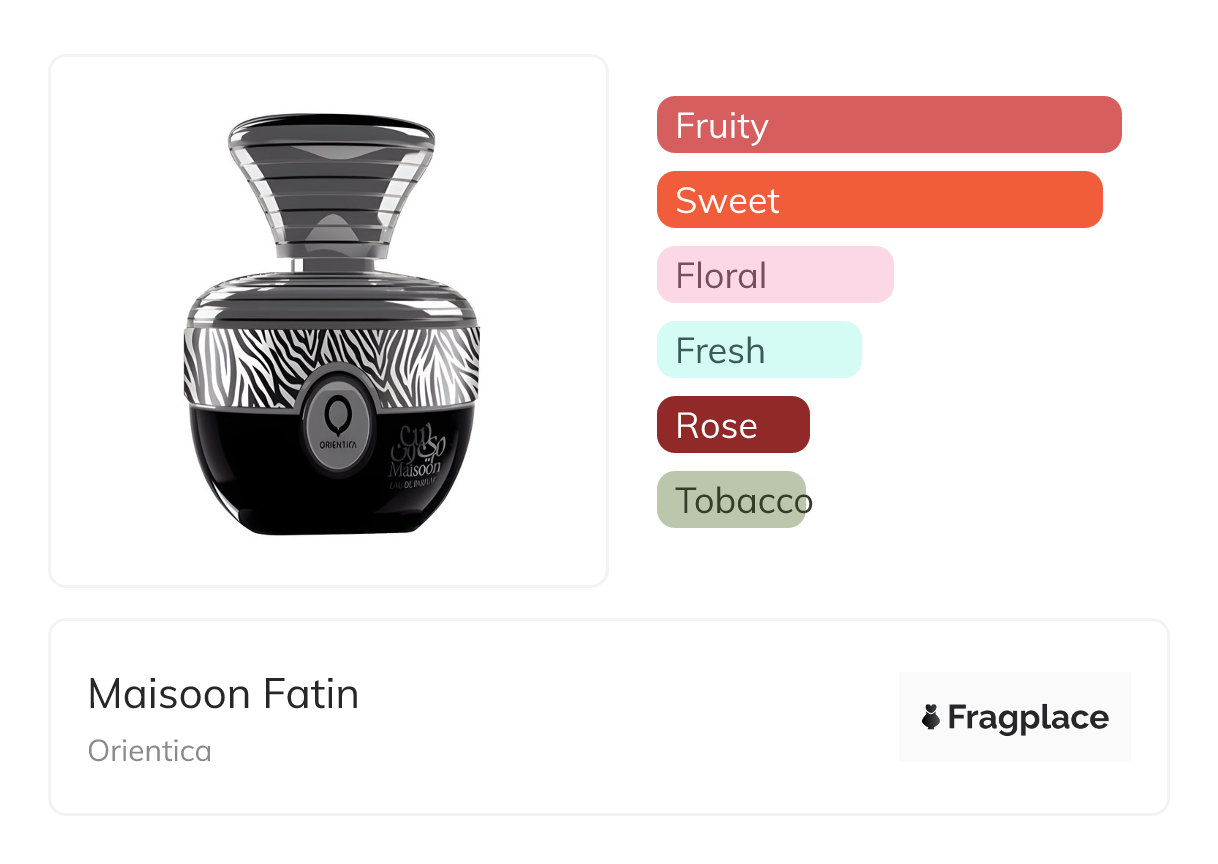Viewport: 1218px width, 864px height.
Task: Click the Fruity accord bar
Action: (x=888, y=125)
